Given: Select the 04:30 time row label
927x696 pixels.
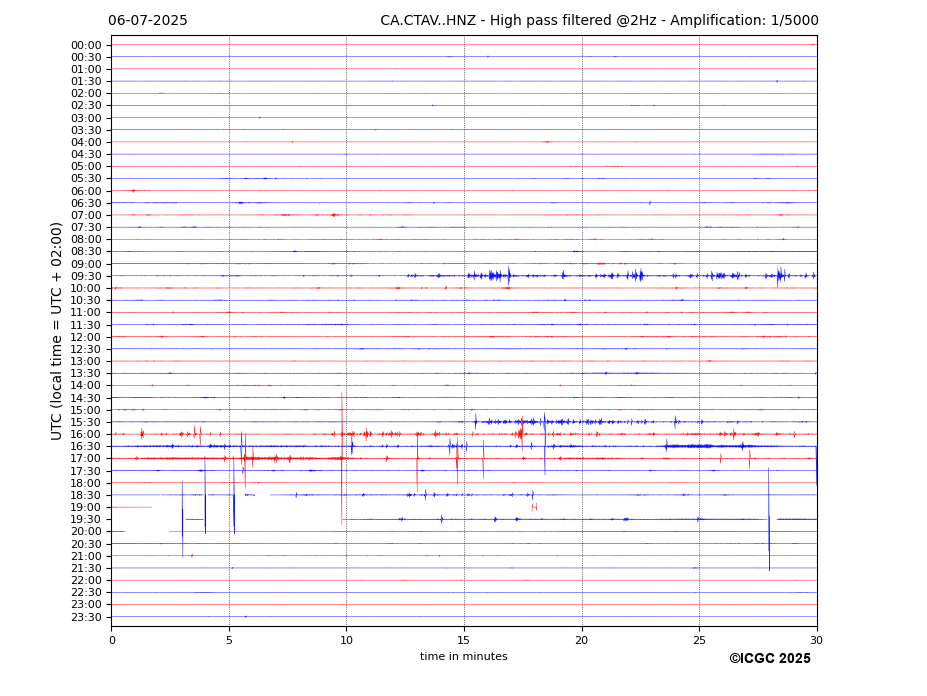Looking at the screenshot, I should (86, 154).
